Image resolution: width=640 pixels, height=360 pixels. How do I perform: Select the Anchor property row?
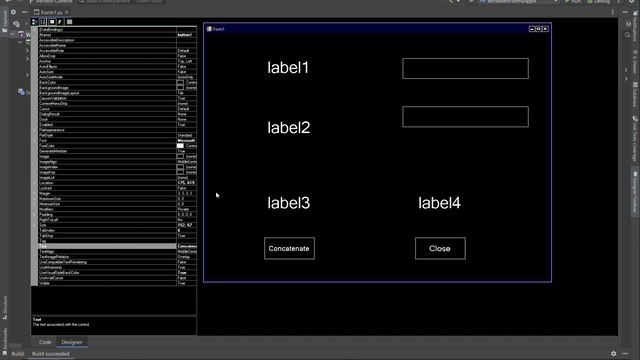tap(117, 61)
